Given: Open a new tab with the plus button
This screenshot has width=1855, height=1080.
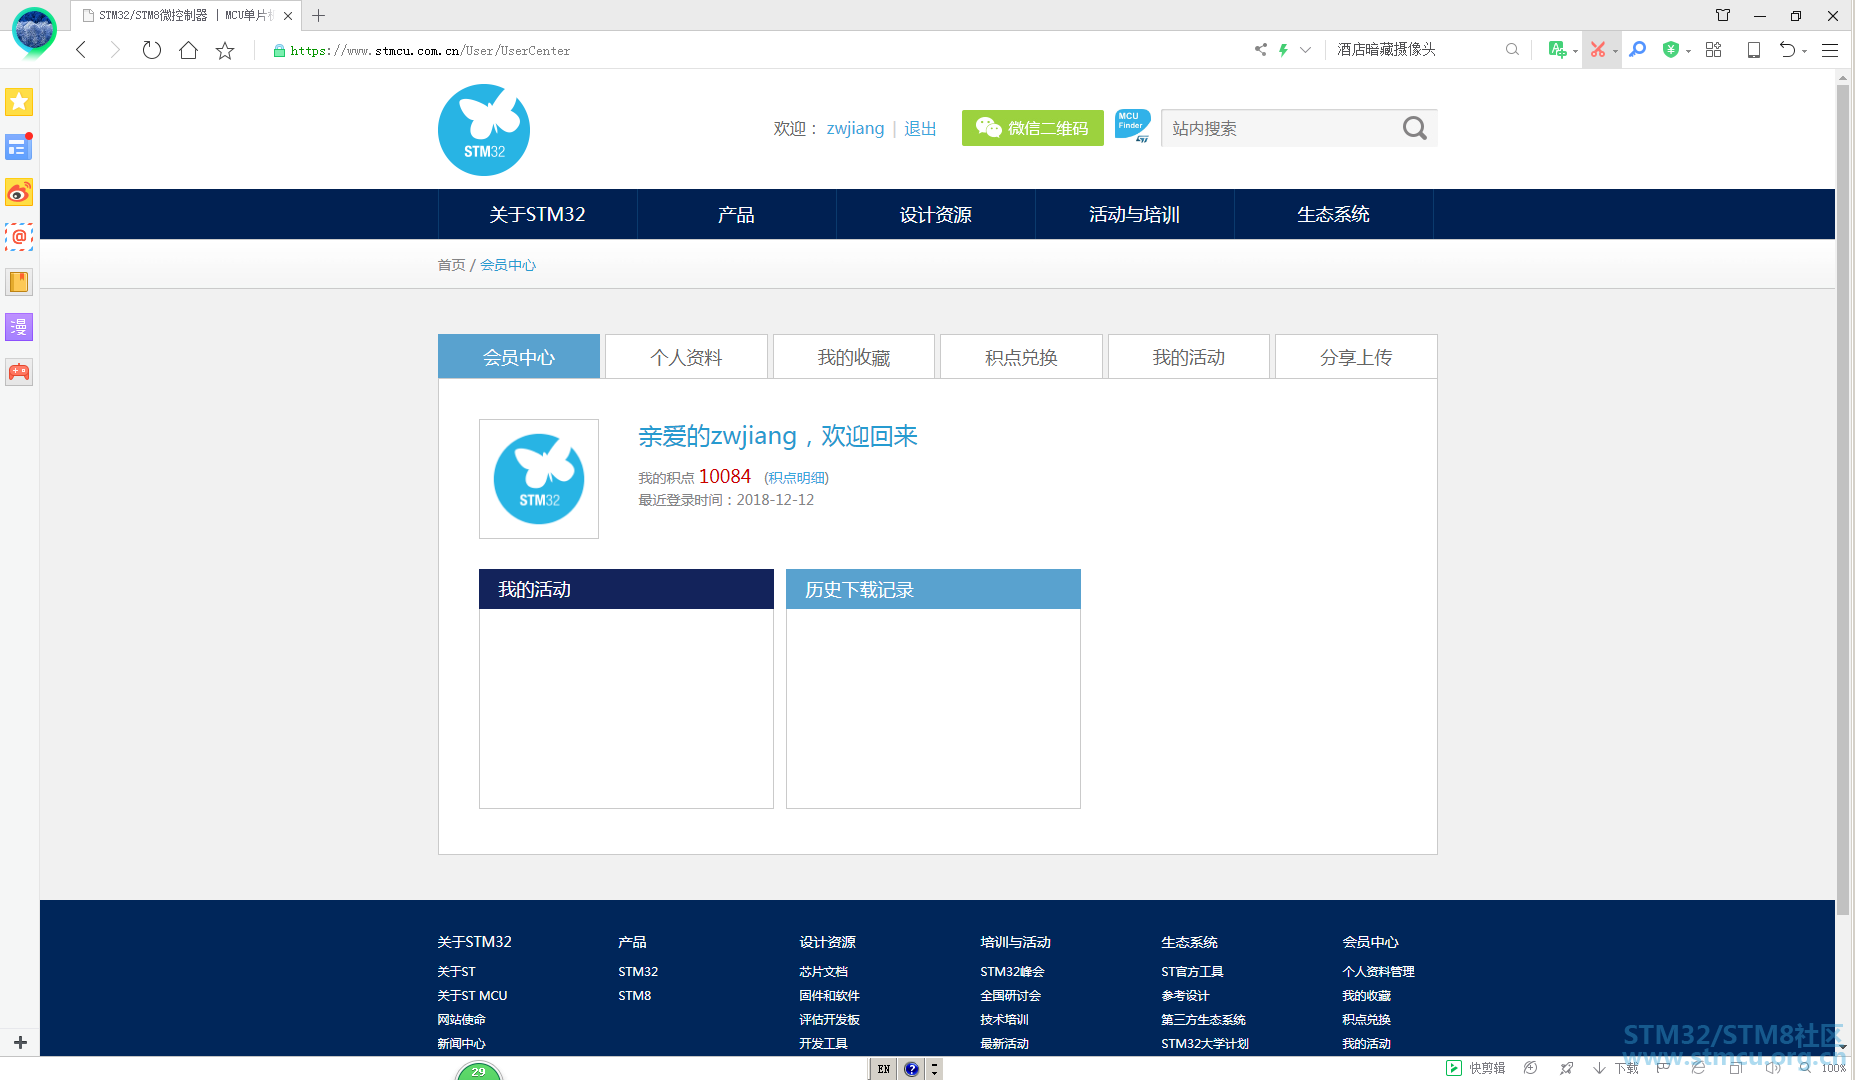Looking at the screenshot, I should point(318,15).
